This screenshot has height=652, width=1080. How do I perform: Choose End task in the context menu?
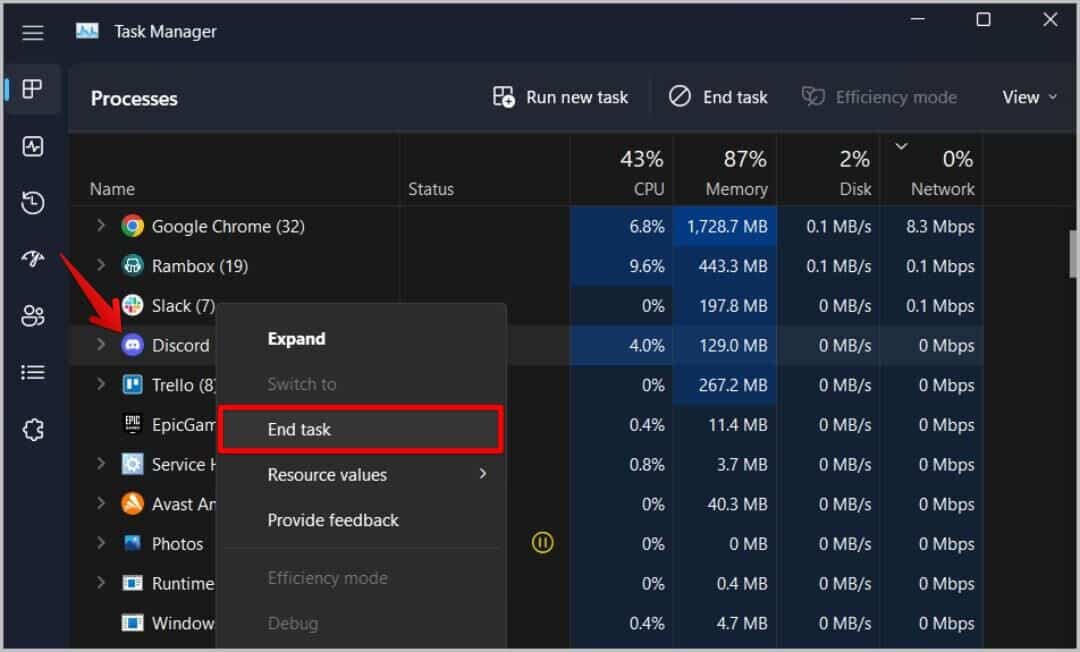[x=361, y=430]
